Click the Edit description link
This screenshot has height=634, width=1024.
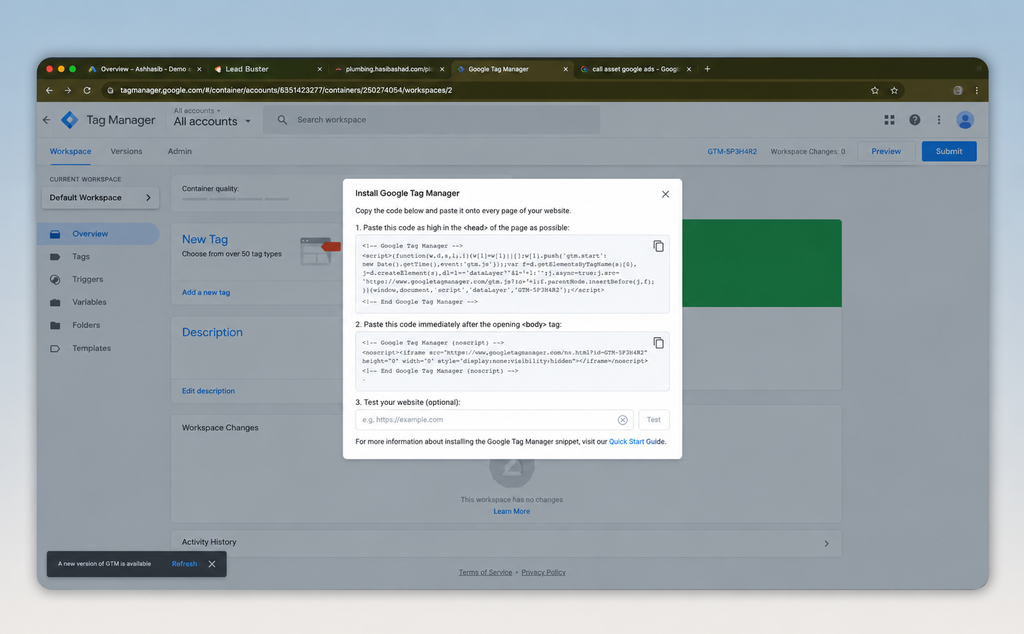208,391
